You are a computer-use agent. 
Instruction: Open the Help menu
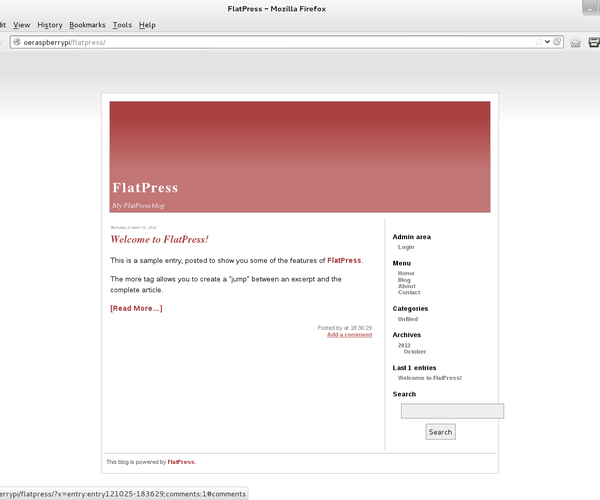[x=147, y=25]
